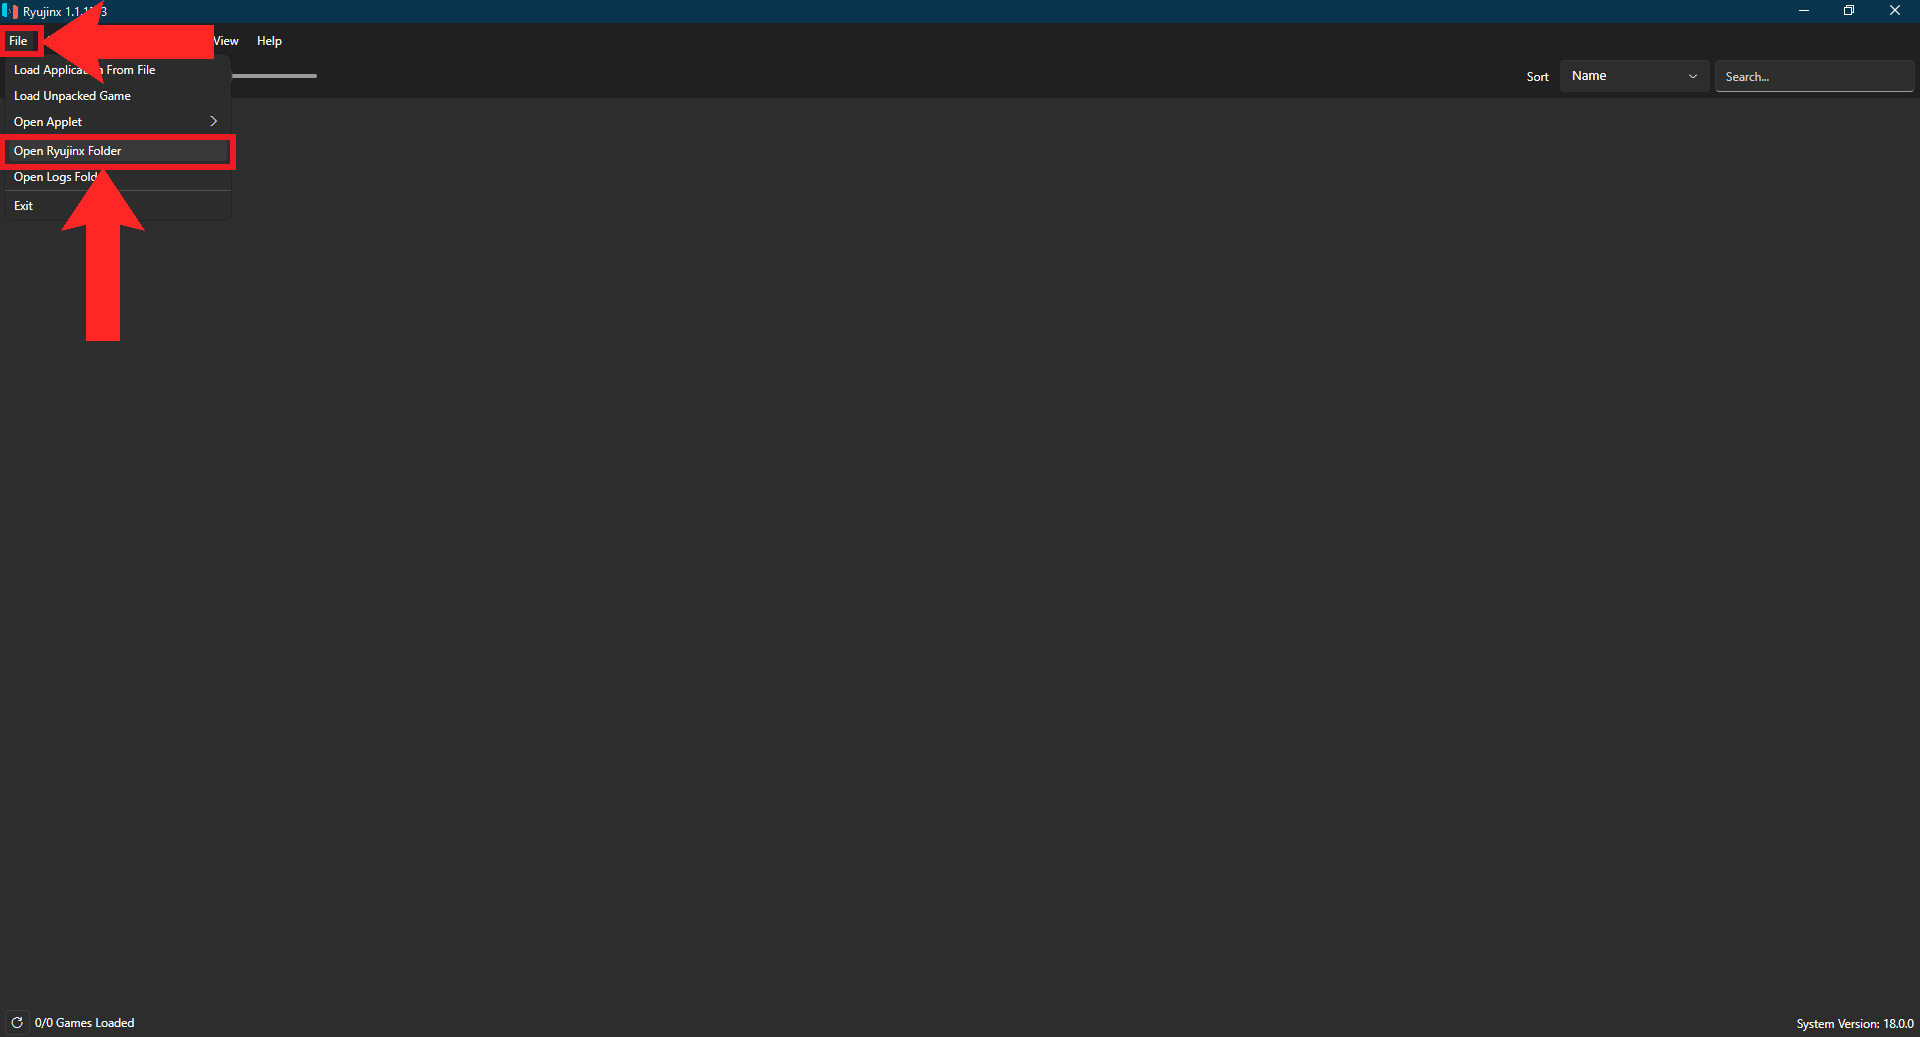Expand the Open Applet submenu
The width and height of the screenshot is (1920, 1037).
(117, 121)
